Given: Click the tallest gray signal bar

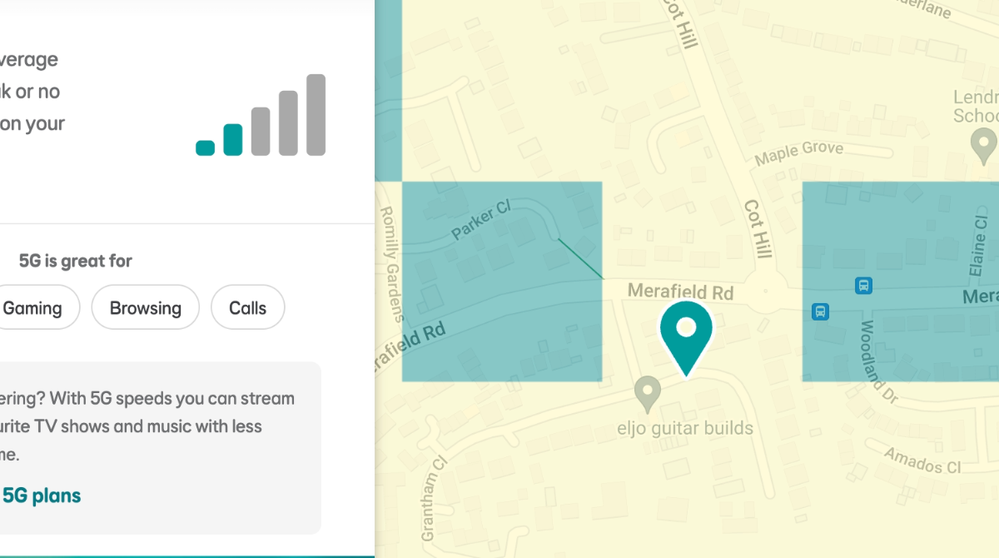Looking at the screenshot, I should coord(316,115).
